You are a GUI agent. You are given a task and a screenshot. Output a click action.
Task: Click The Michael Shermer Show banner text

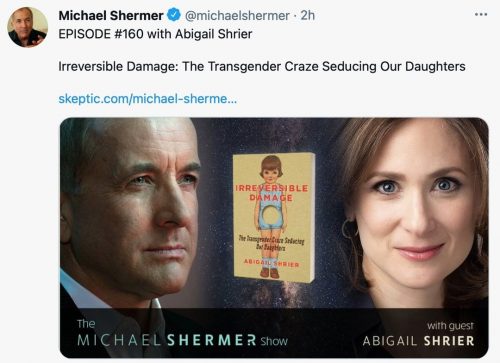pos(182,334)
